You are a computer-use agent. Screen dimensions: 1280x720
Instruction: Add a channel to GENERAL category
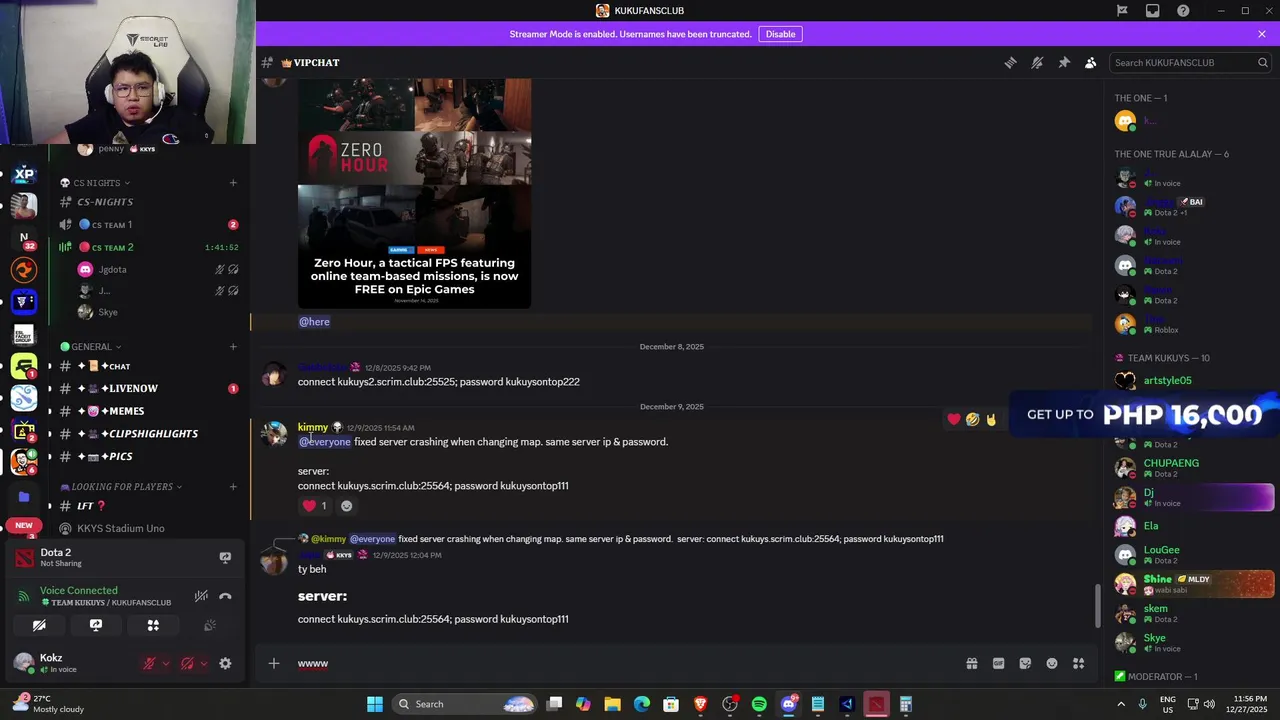233,347
